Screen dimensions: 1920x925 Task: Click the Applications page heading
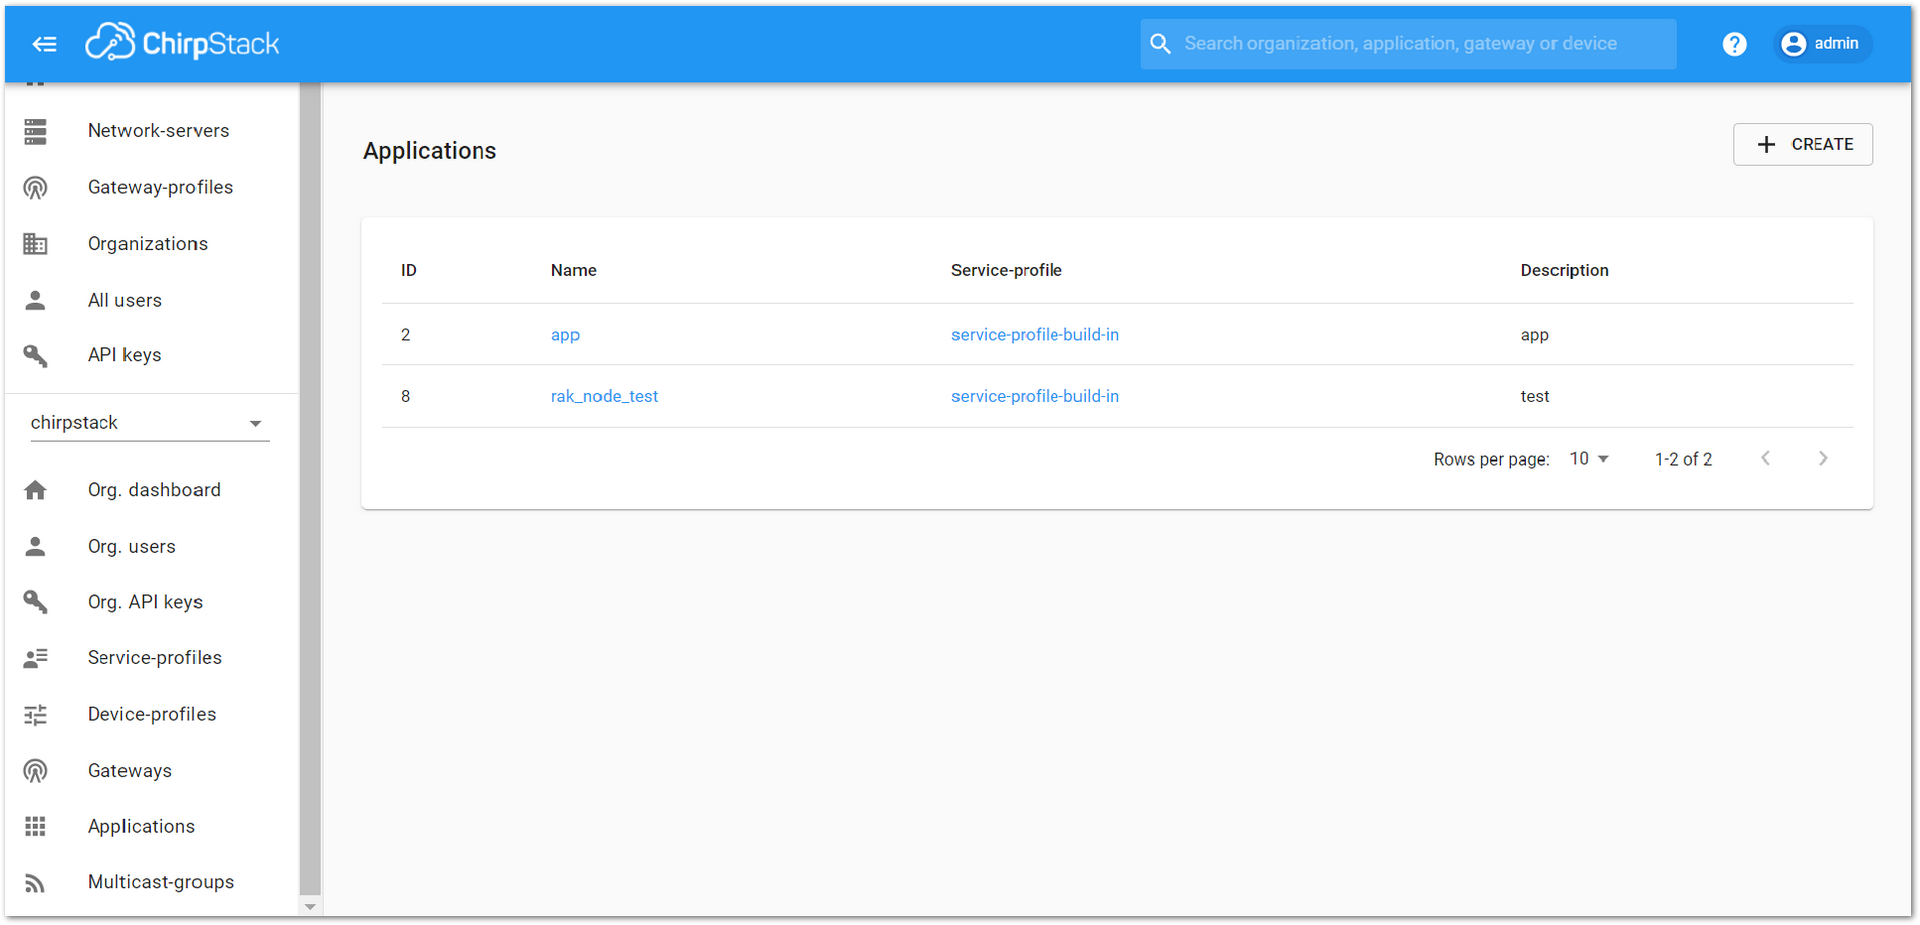[430, 151]
